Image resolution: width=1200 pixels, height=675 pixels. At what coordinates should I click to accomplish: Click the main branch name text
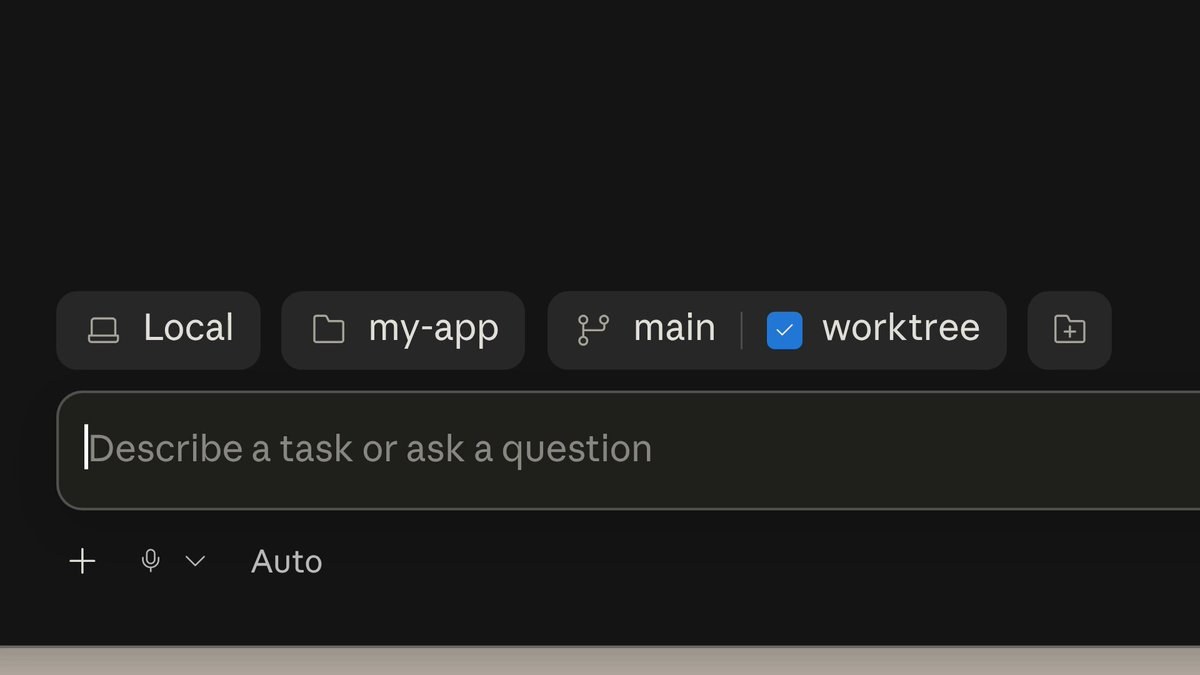674,328
